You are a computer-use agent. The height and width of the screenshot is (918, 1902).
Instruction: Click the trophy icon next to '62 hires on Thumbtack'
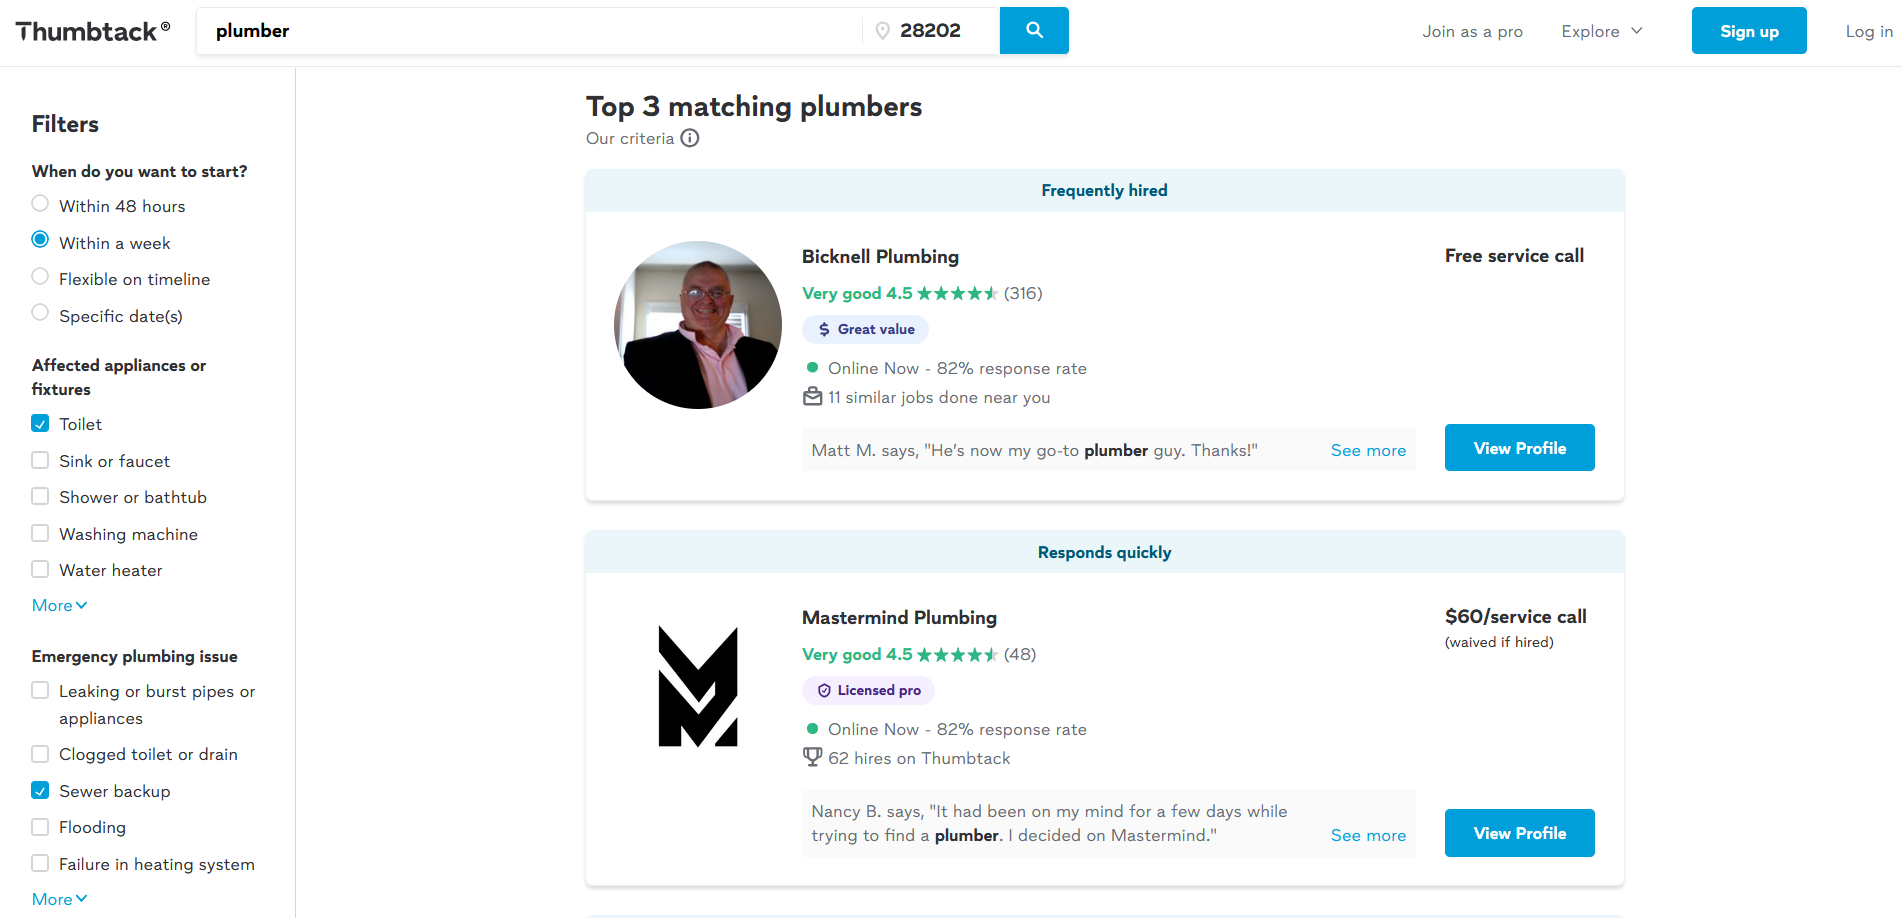[811, 757]
